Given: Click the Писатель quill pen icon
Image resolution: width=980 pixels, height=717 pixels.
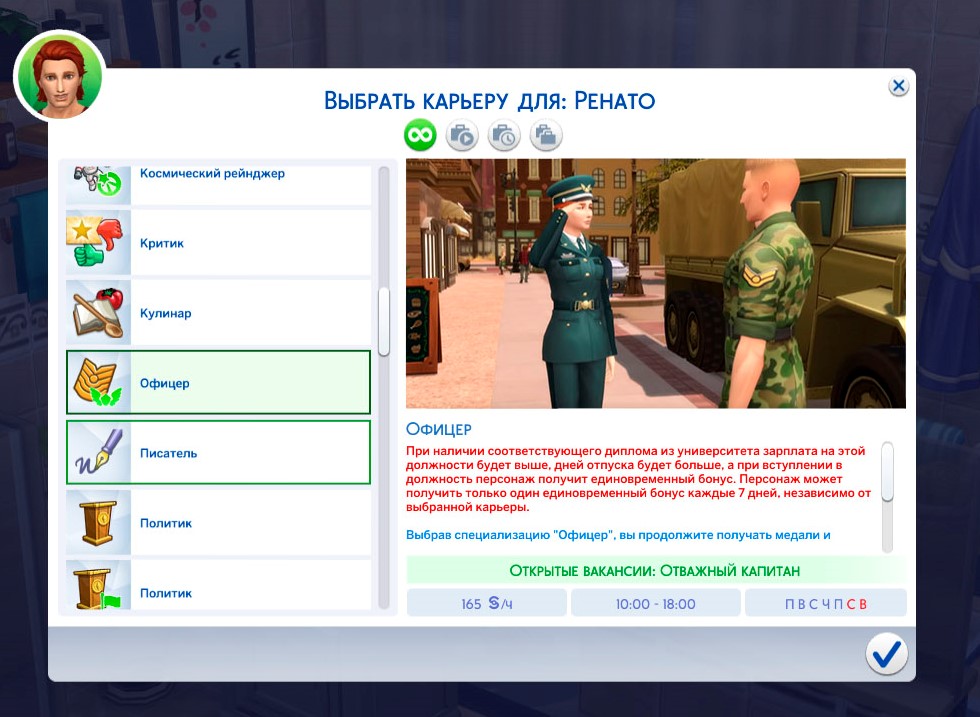Looking at the screenshot, I should [98, 453].
